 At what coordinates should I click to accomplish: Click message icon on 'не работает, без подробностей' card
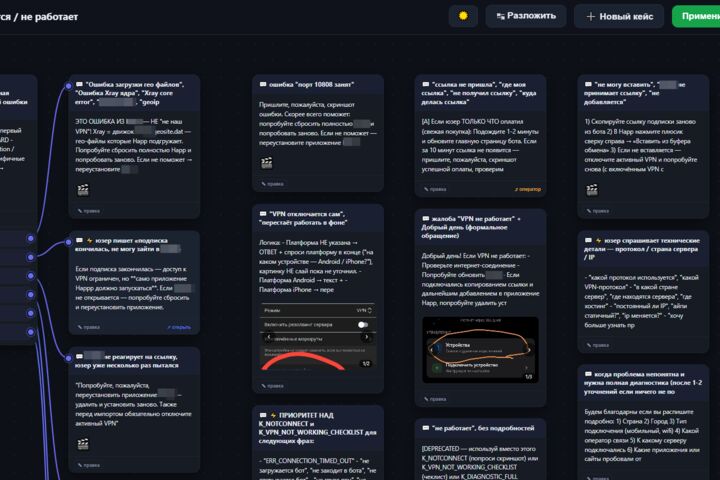pyautogui.click(x=426, y=428)
